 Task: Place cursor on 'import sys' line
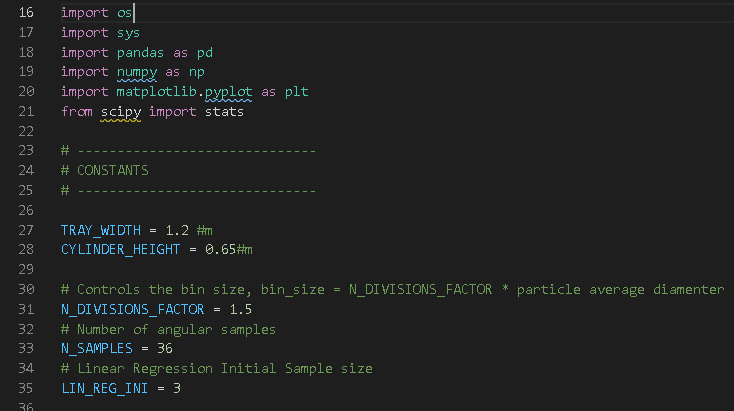(100, 33)
